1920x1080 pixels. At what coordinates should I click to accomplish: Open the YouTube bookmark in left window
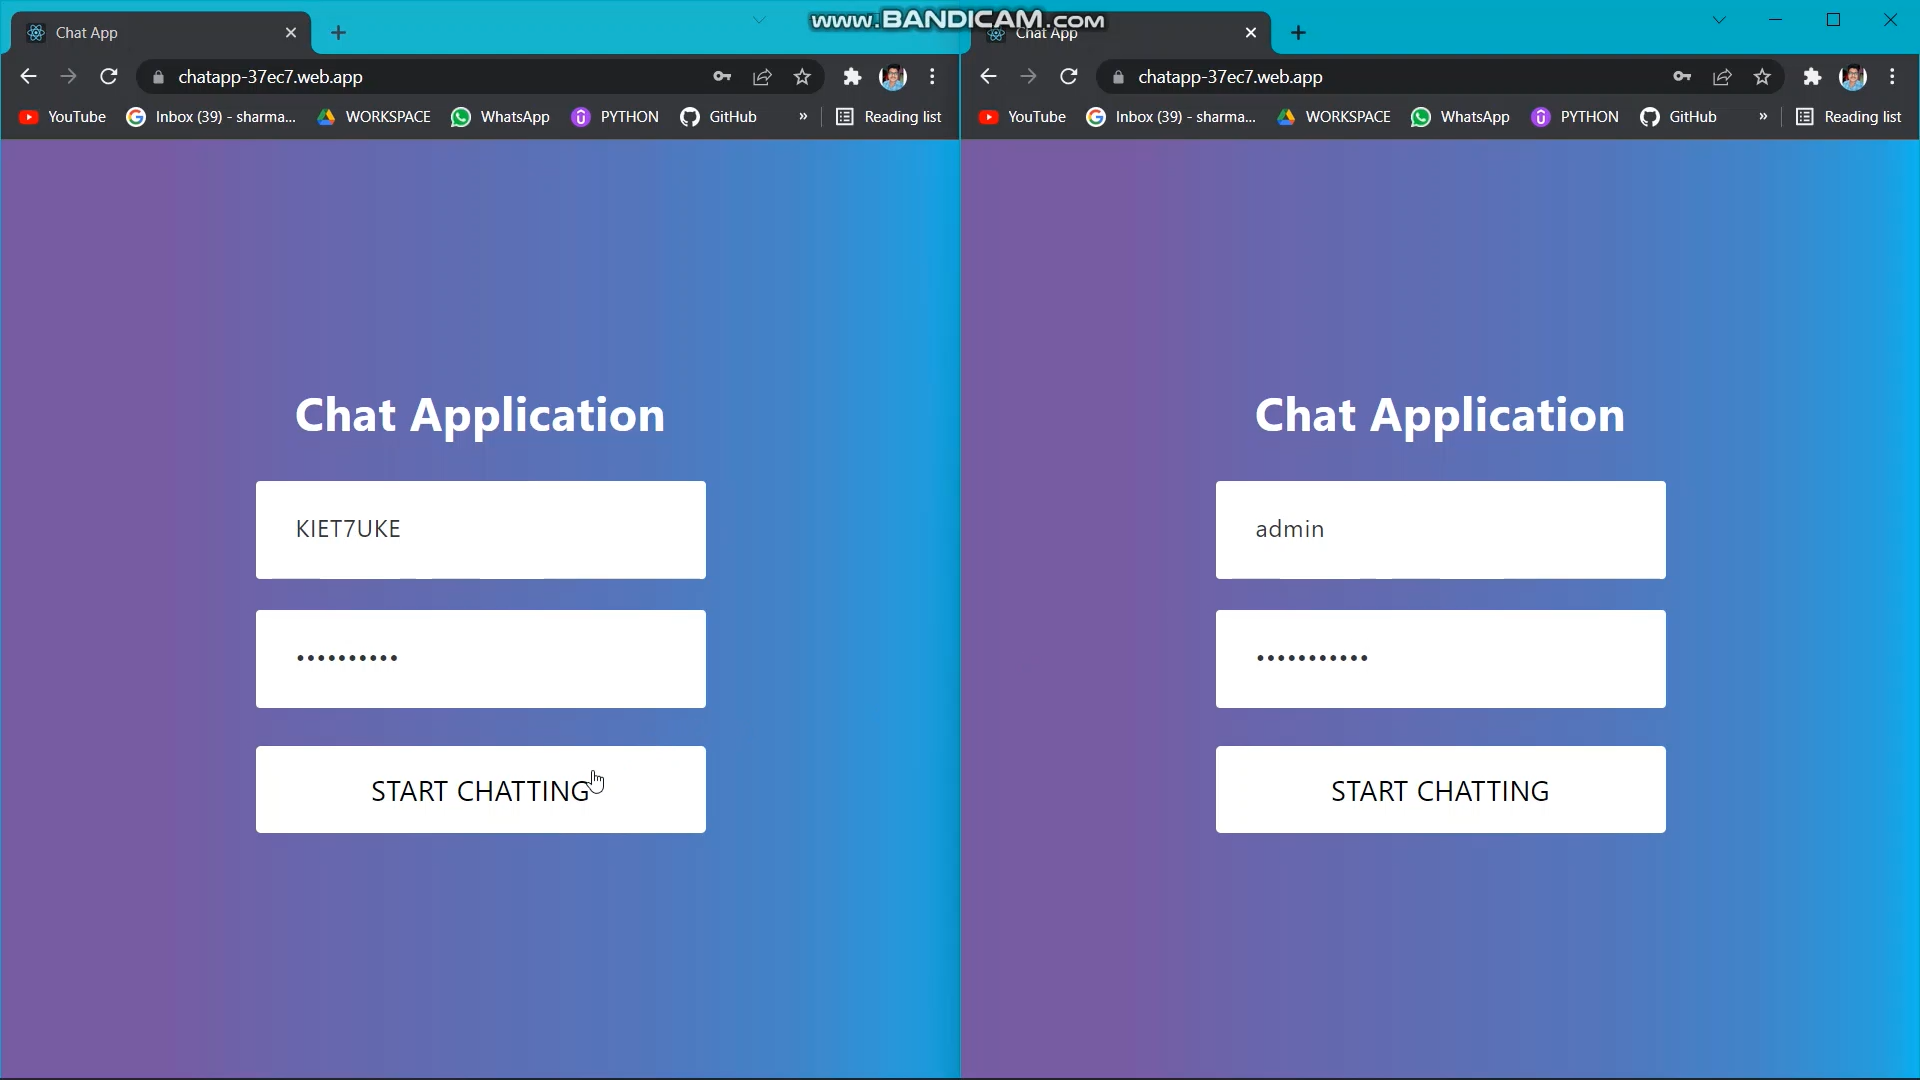coord(63,117)
